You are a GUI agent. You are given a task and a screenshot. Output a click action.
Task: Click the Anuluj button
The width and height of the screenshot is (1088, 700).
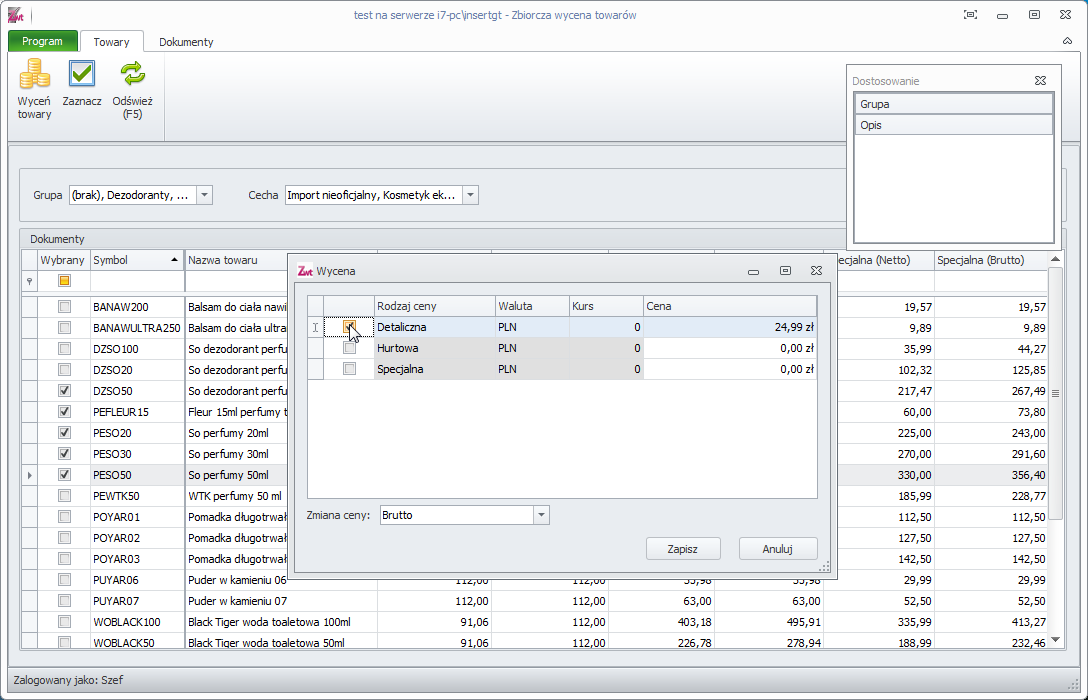(x=778, y=549)
